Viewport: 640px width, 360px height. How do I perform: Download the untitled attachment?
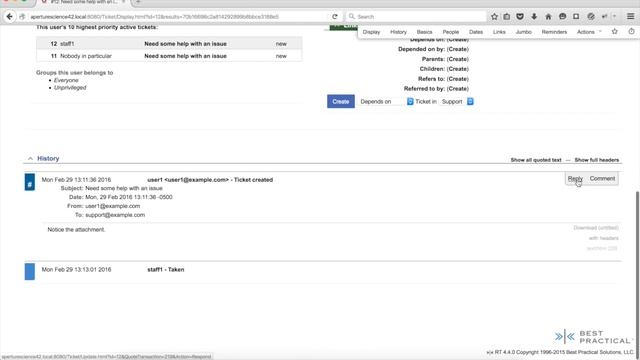point(596,228)
